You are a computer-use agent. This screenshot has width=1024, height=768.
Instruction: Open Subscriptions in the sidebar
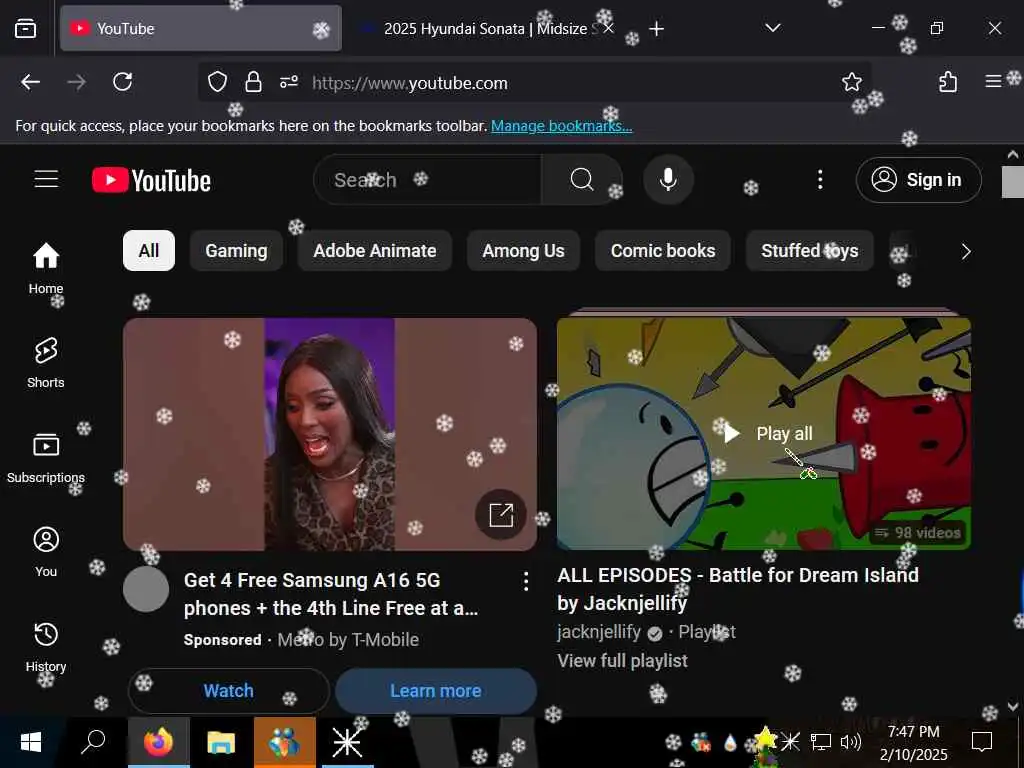pos(46,458)
